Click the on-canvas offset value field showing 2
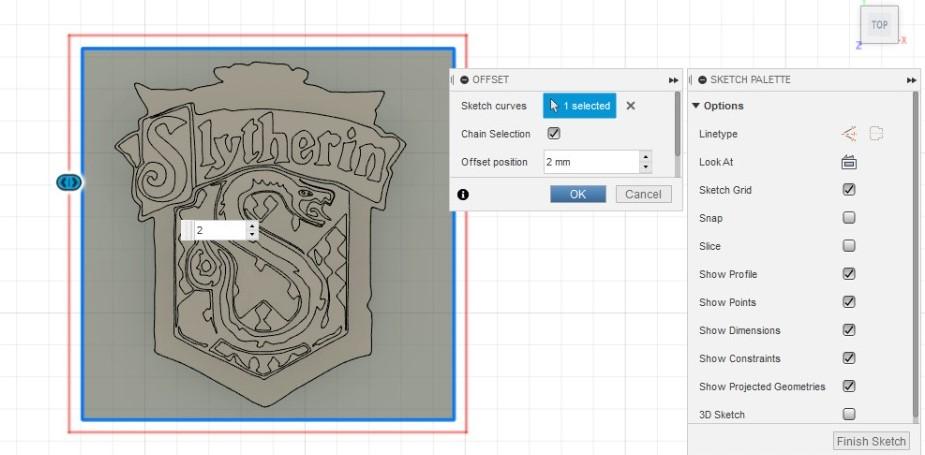 tap(219, 230)
